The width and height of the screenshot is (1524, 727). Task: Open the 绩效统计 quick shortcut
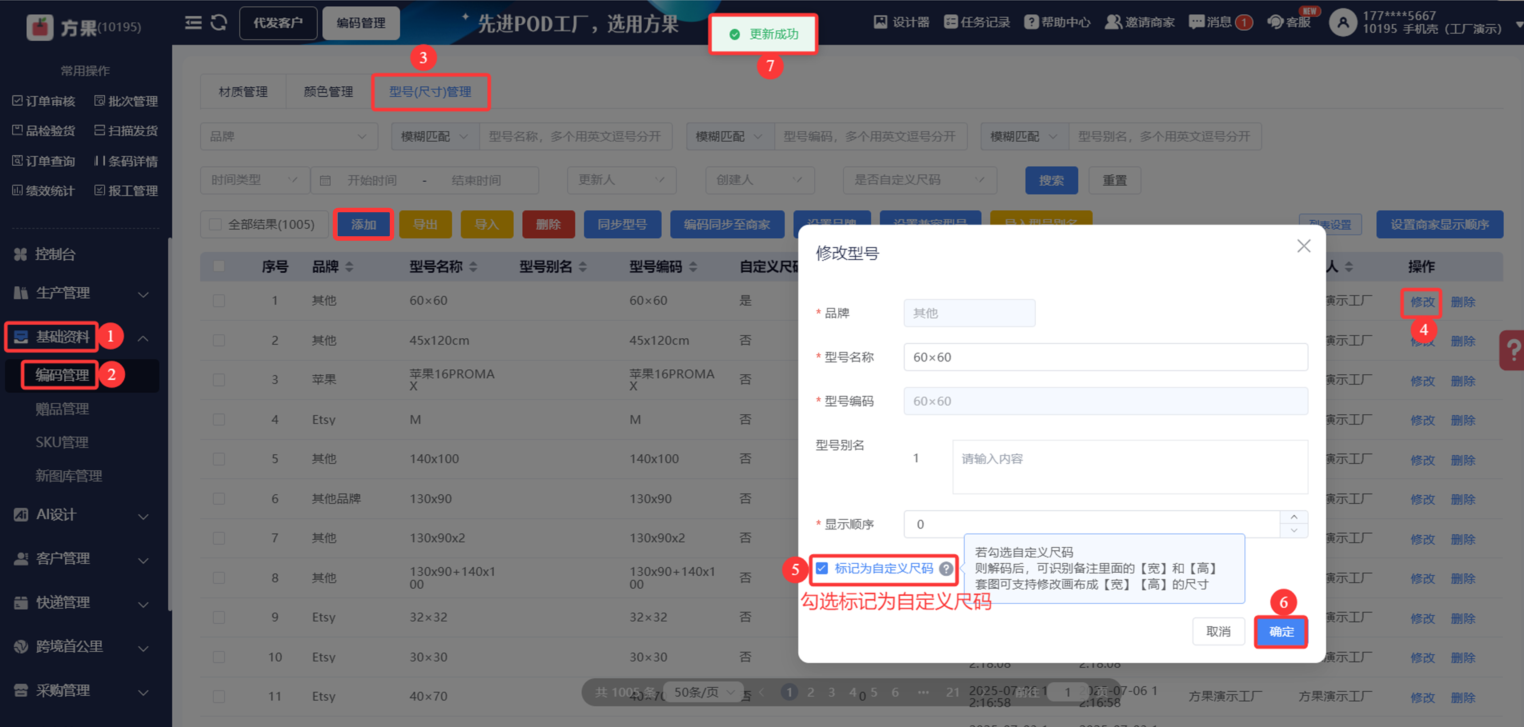(x=43, y=191)
